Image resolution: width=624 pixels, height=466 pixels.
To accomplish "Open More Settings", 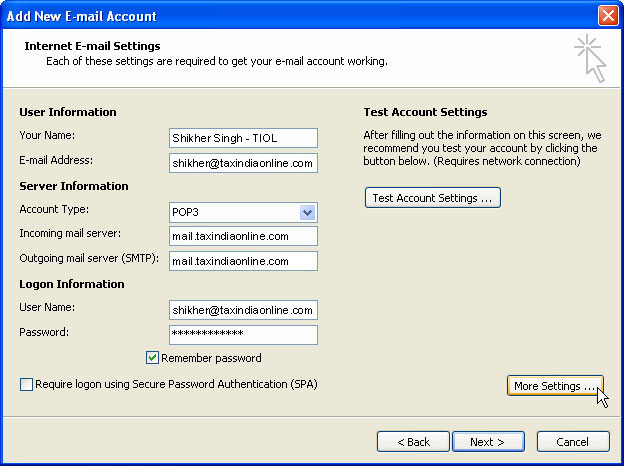I will point(555,386).
